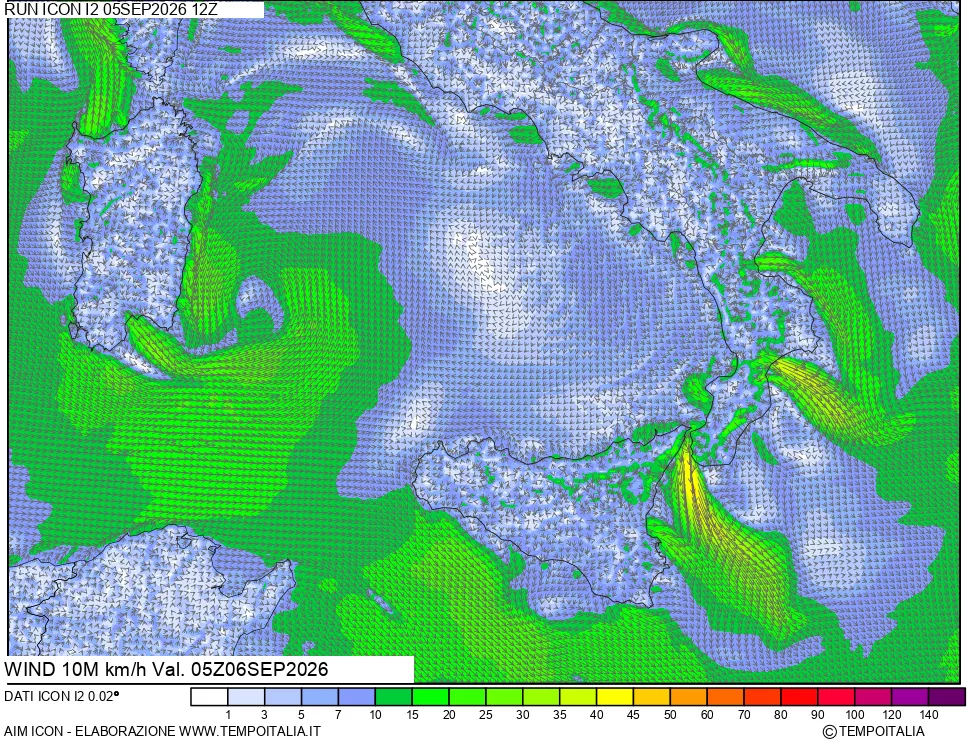Screen dimensions: 968x745
Task: Click the ©TEMPOITALIA copyright text
Action: (x=874, y=732)
